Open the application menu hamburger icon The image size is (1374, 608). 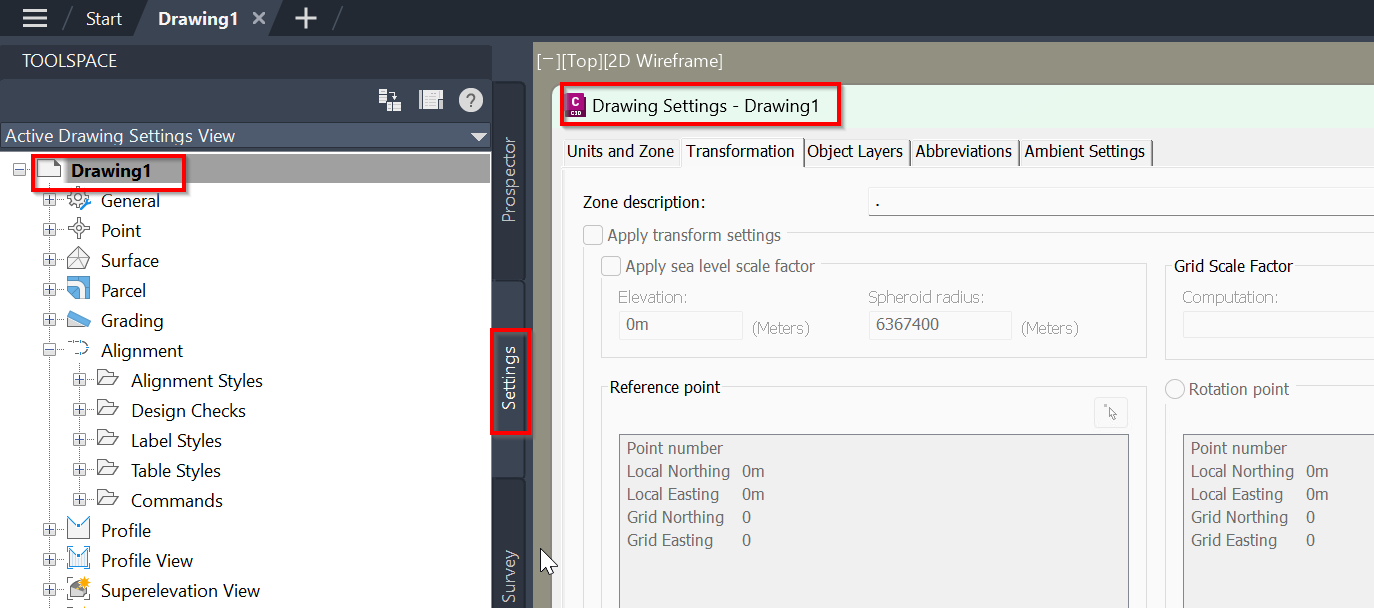click(34, 17)
